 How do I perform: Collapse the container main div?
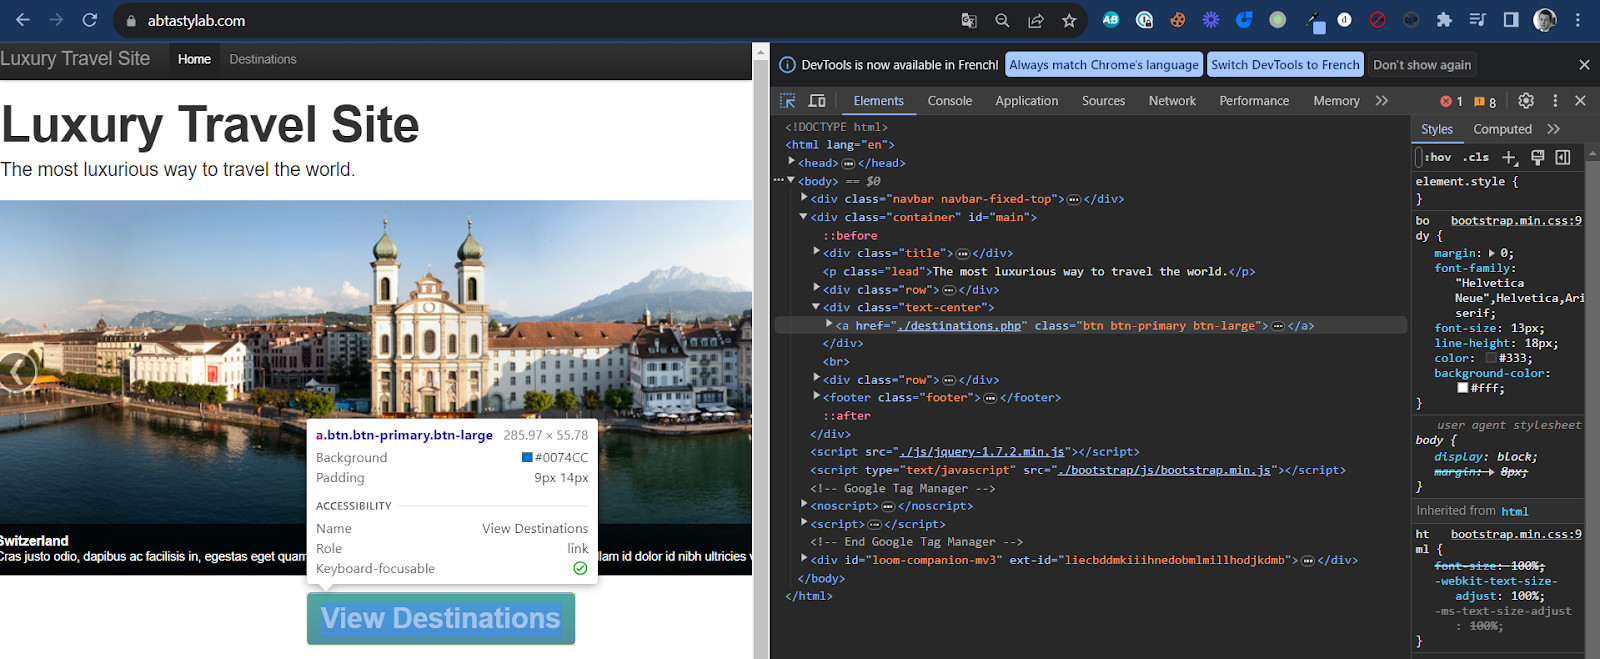[804, 216]
